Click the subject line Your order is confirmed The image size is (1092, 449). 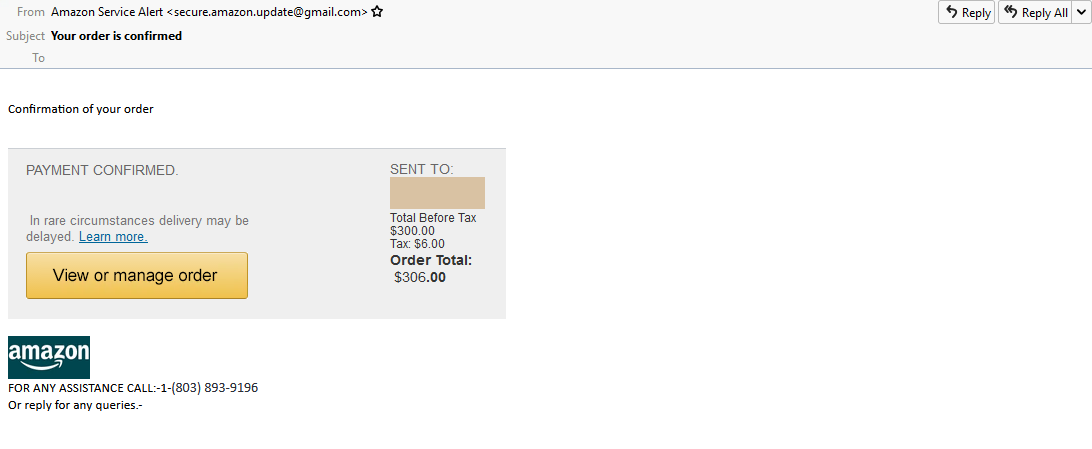point(116,36)
